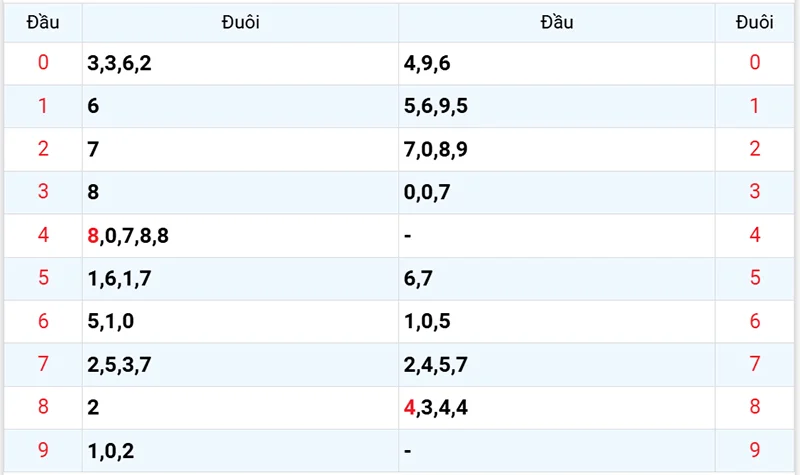
Task: Select the cell with values 0,0,7
Action: (x=427, y=193)
